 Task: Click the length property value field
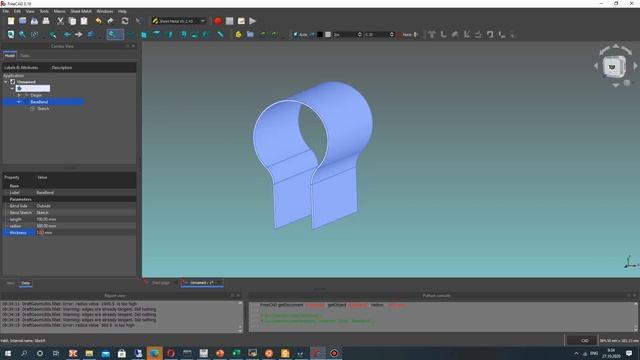coord(86,219)
